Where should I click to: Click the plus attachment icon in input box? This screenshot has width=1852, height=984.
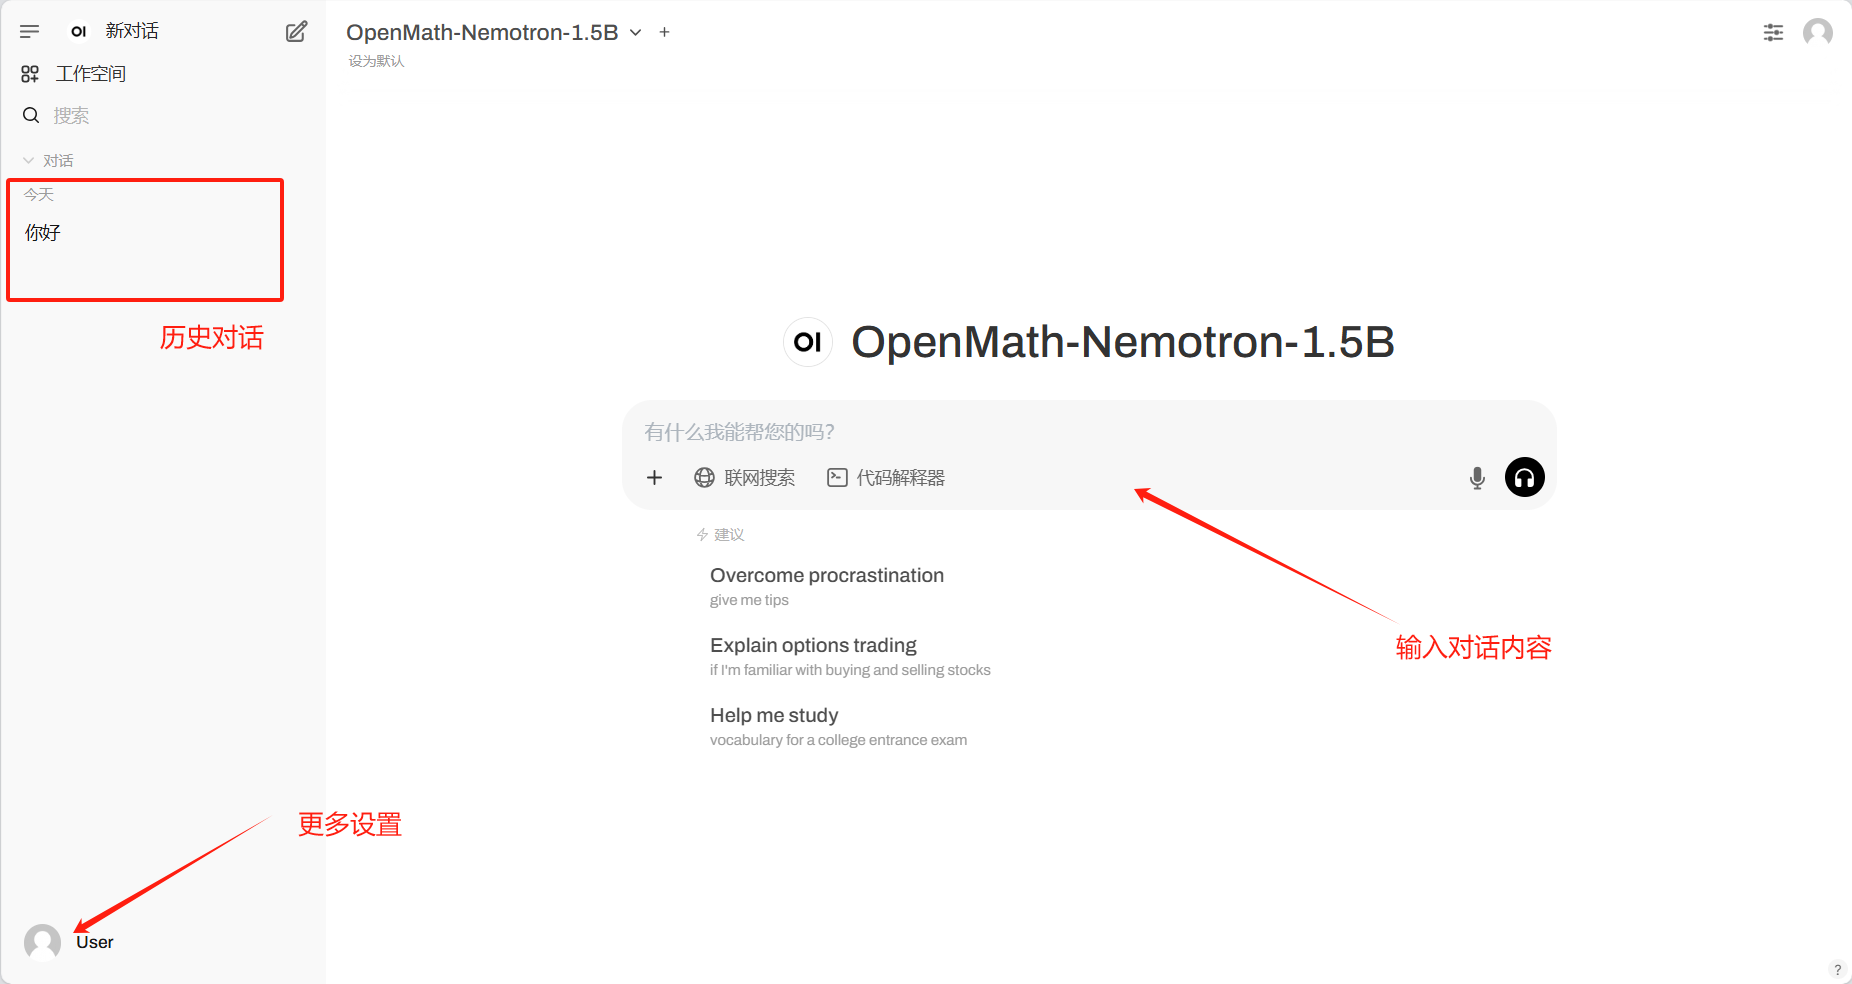click(654, 478)
